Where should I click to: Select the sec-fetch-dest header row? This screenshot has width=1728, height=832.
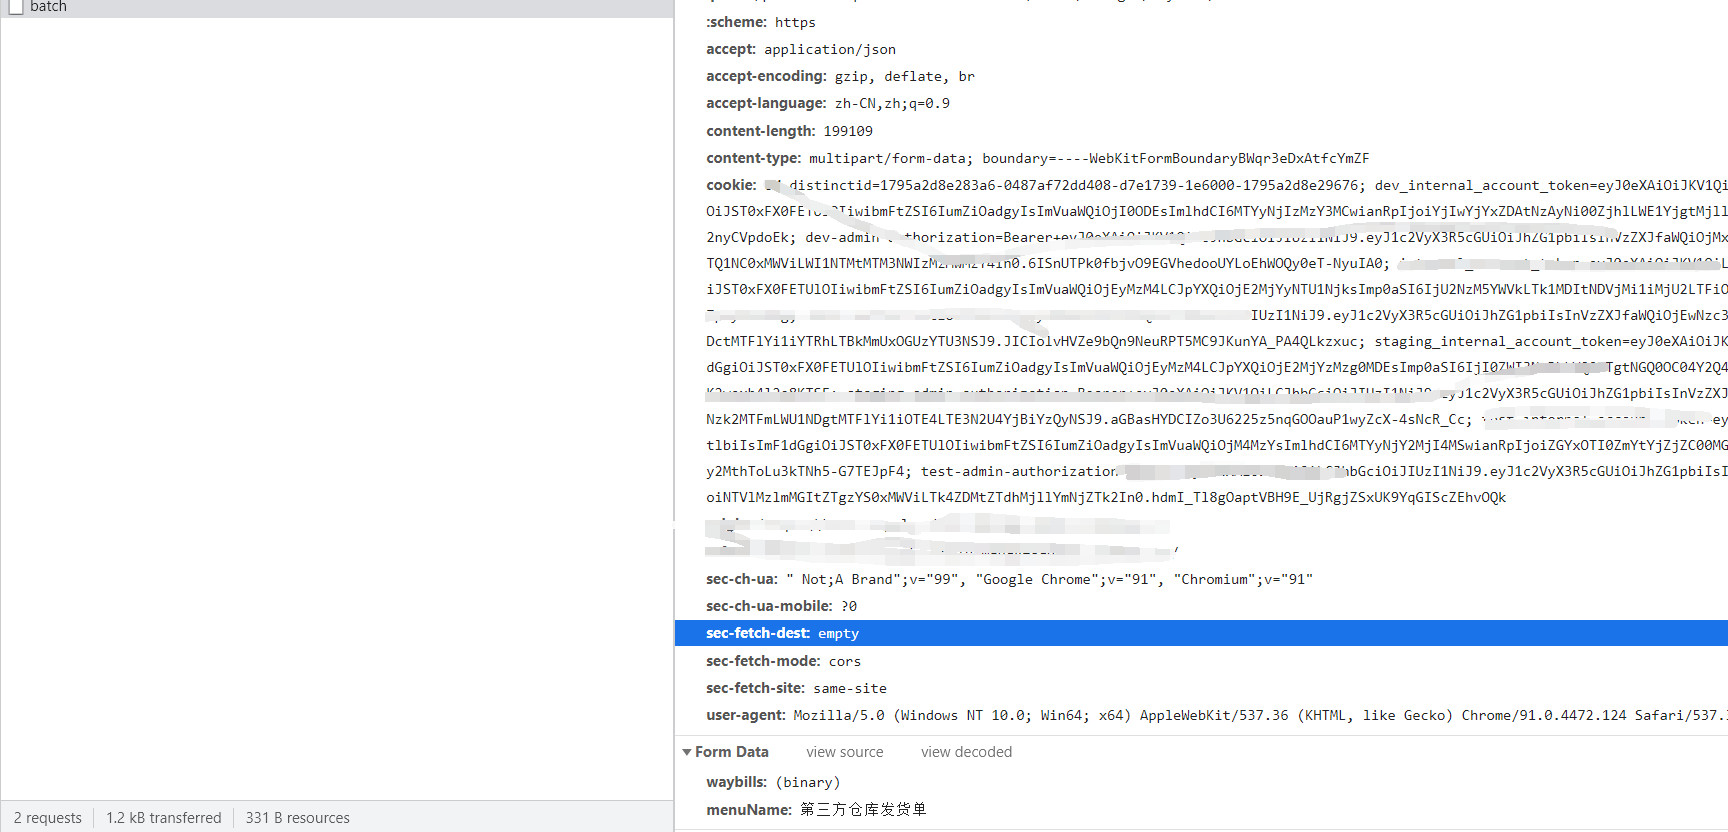[x=1201, y=633]
